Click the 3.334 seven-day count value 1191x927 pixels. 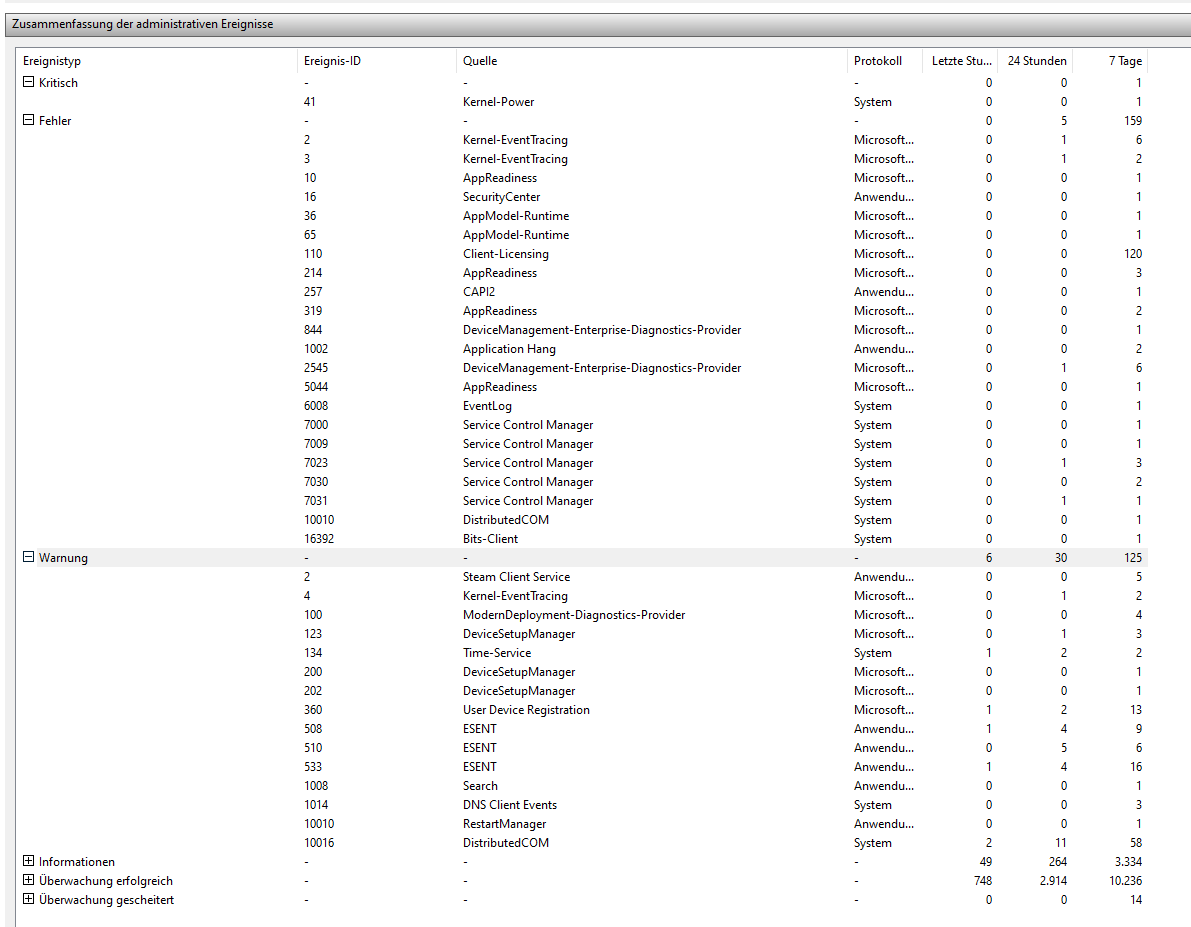pyautogui.click(x=1128, y=862)
